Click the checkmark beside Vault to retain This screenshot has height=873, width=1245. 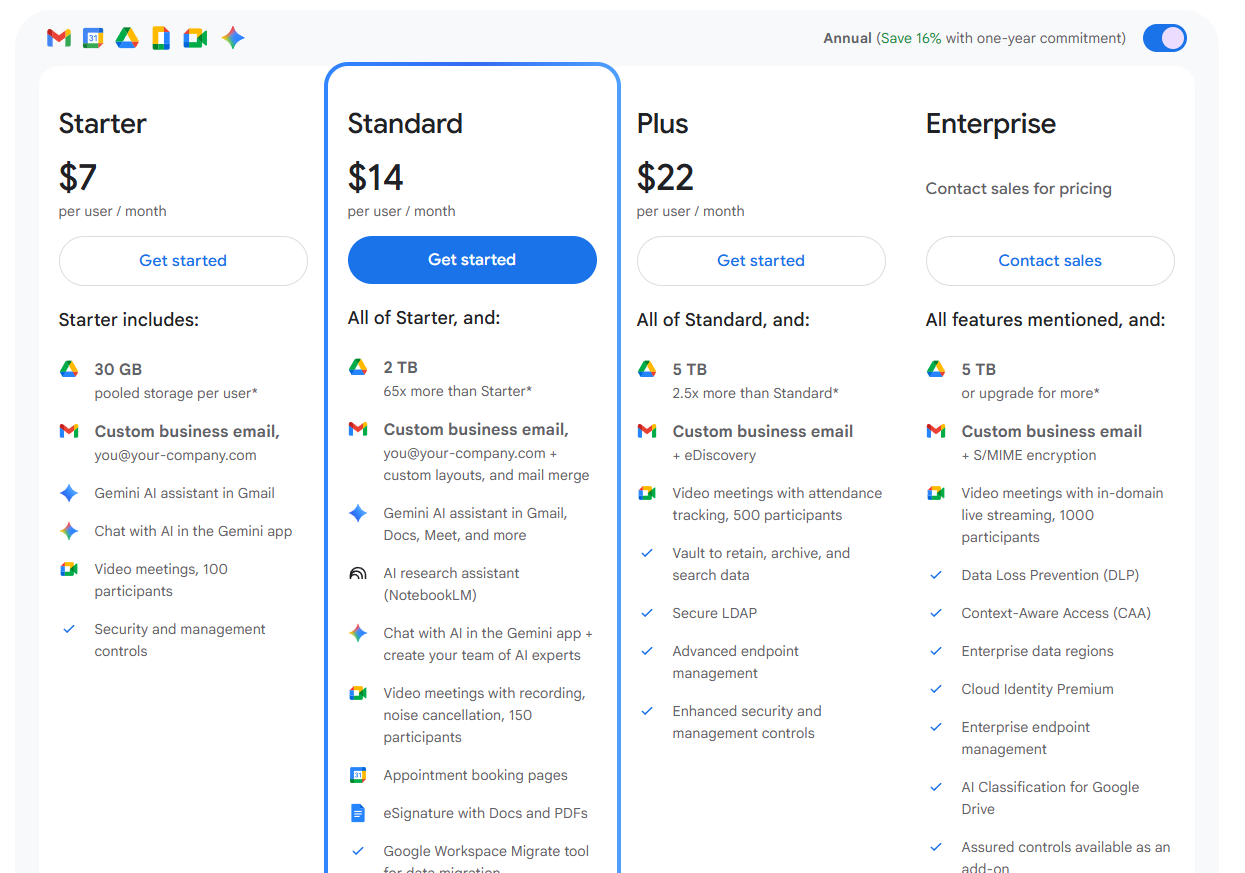coord(647,553)
